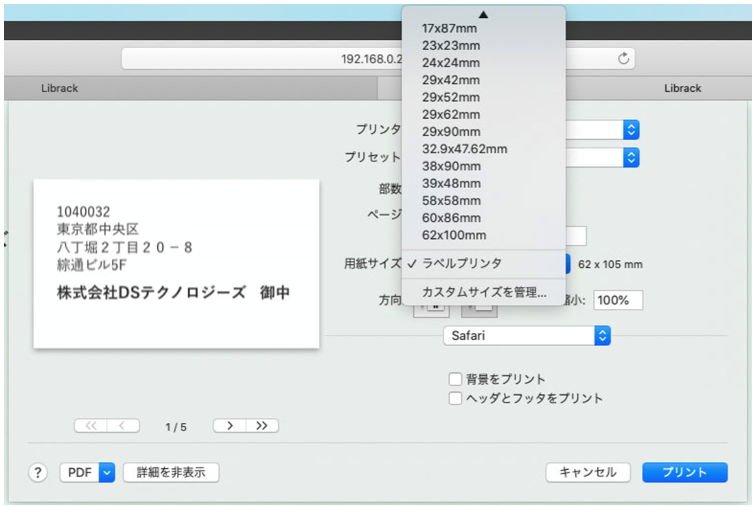The width and height of the screenshot is (753, 507).
Task: Reload the page with the refresh icon
Action: tap(623, 59)
